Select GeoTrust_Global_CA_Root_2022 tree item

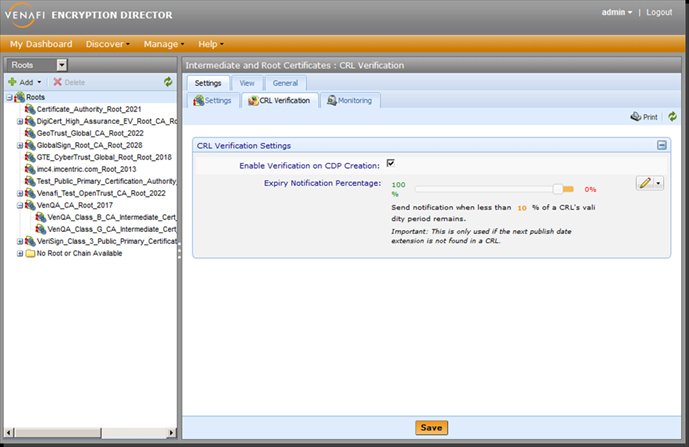tap(90, 133)
